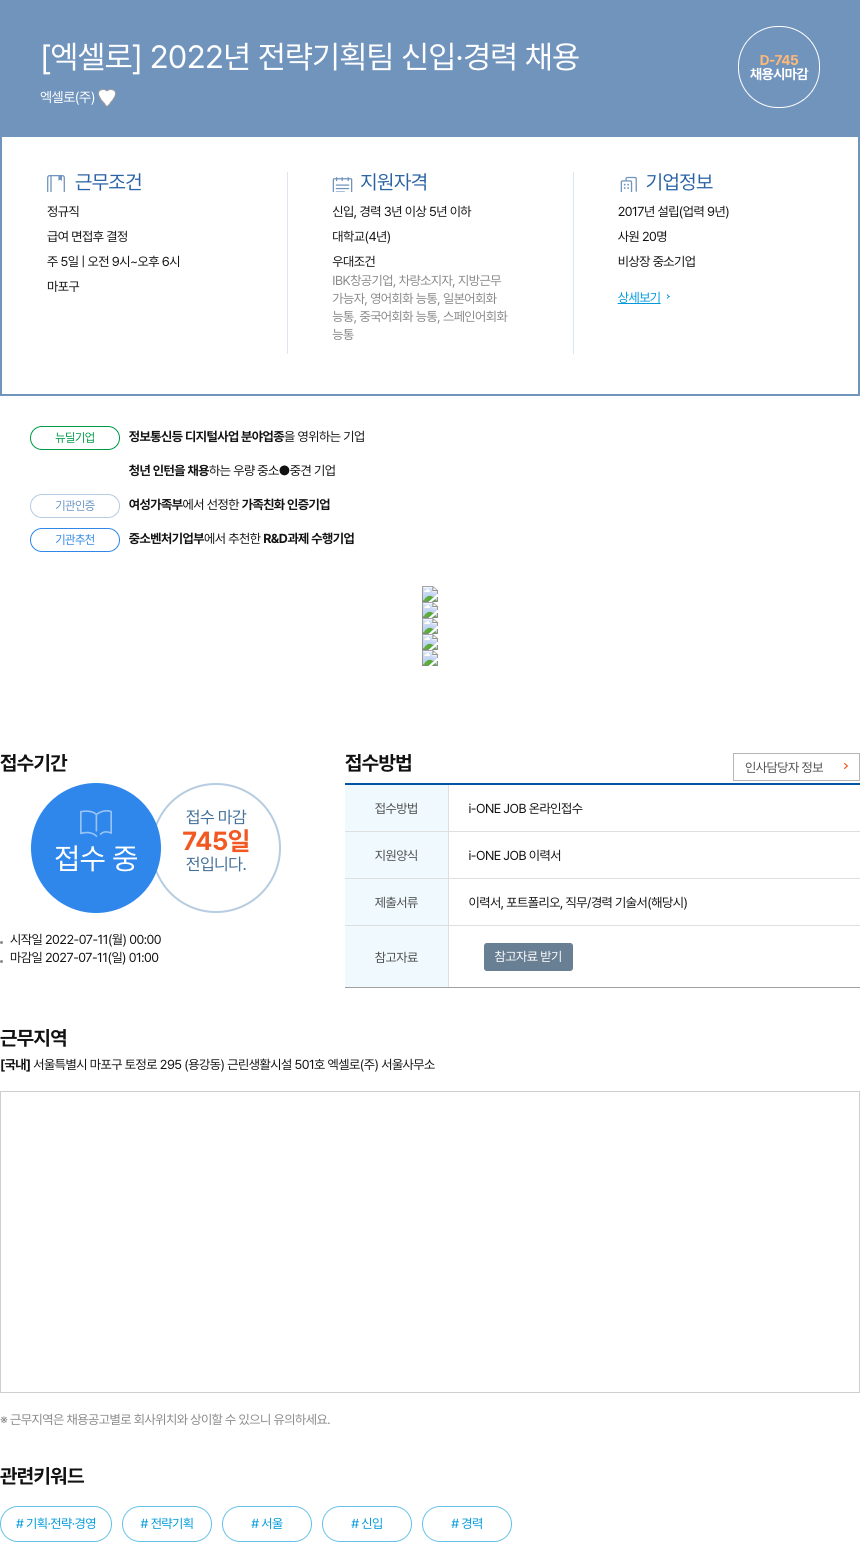Select the 기관추천 tag badge
This screenshot has width=860, height=1543.
click(x=75, y=540)
